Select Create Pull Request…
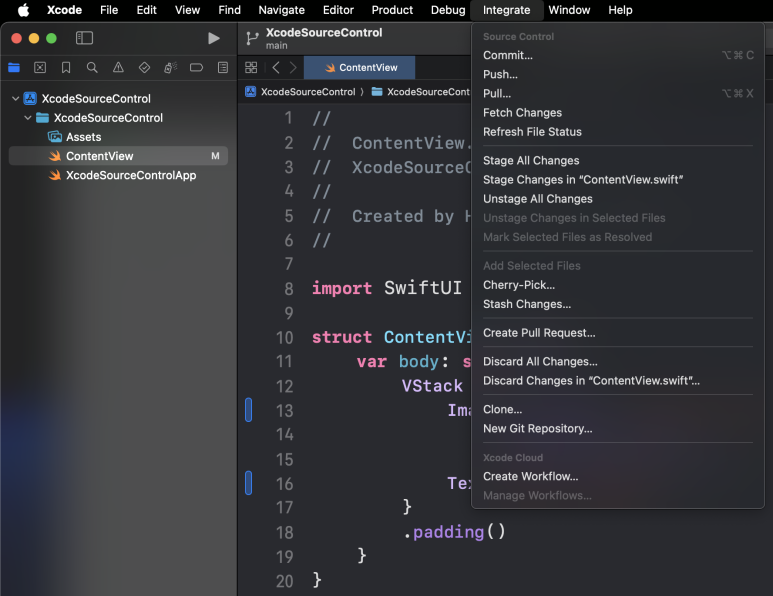This screenshot has height=596, width=773. 618,333
